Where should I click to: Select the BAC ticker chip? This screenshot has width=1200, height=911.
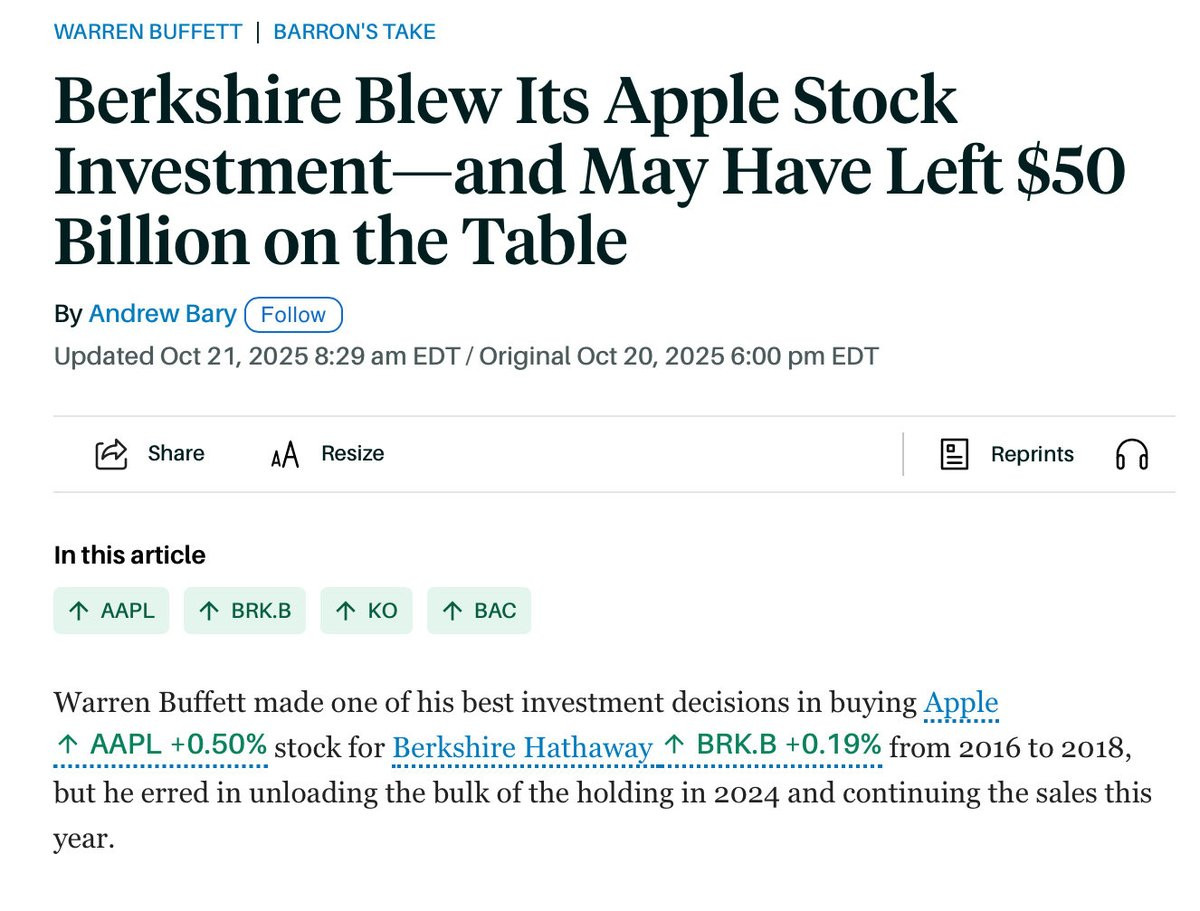479,611
